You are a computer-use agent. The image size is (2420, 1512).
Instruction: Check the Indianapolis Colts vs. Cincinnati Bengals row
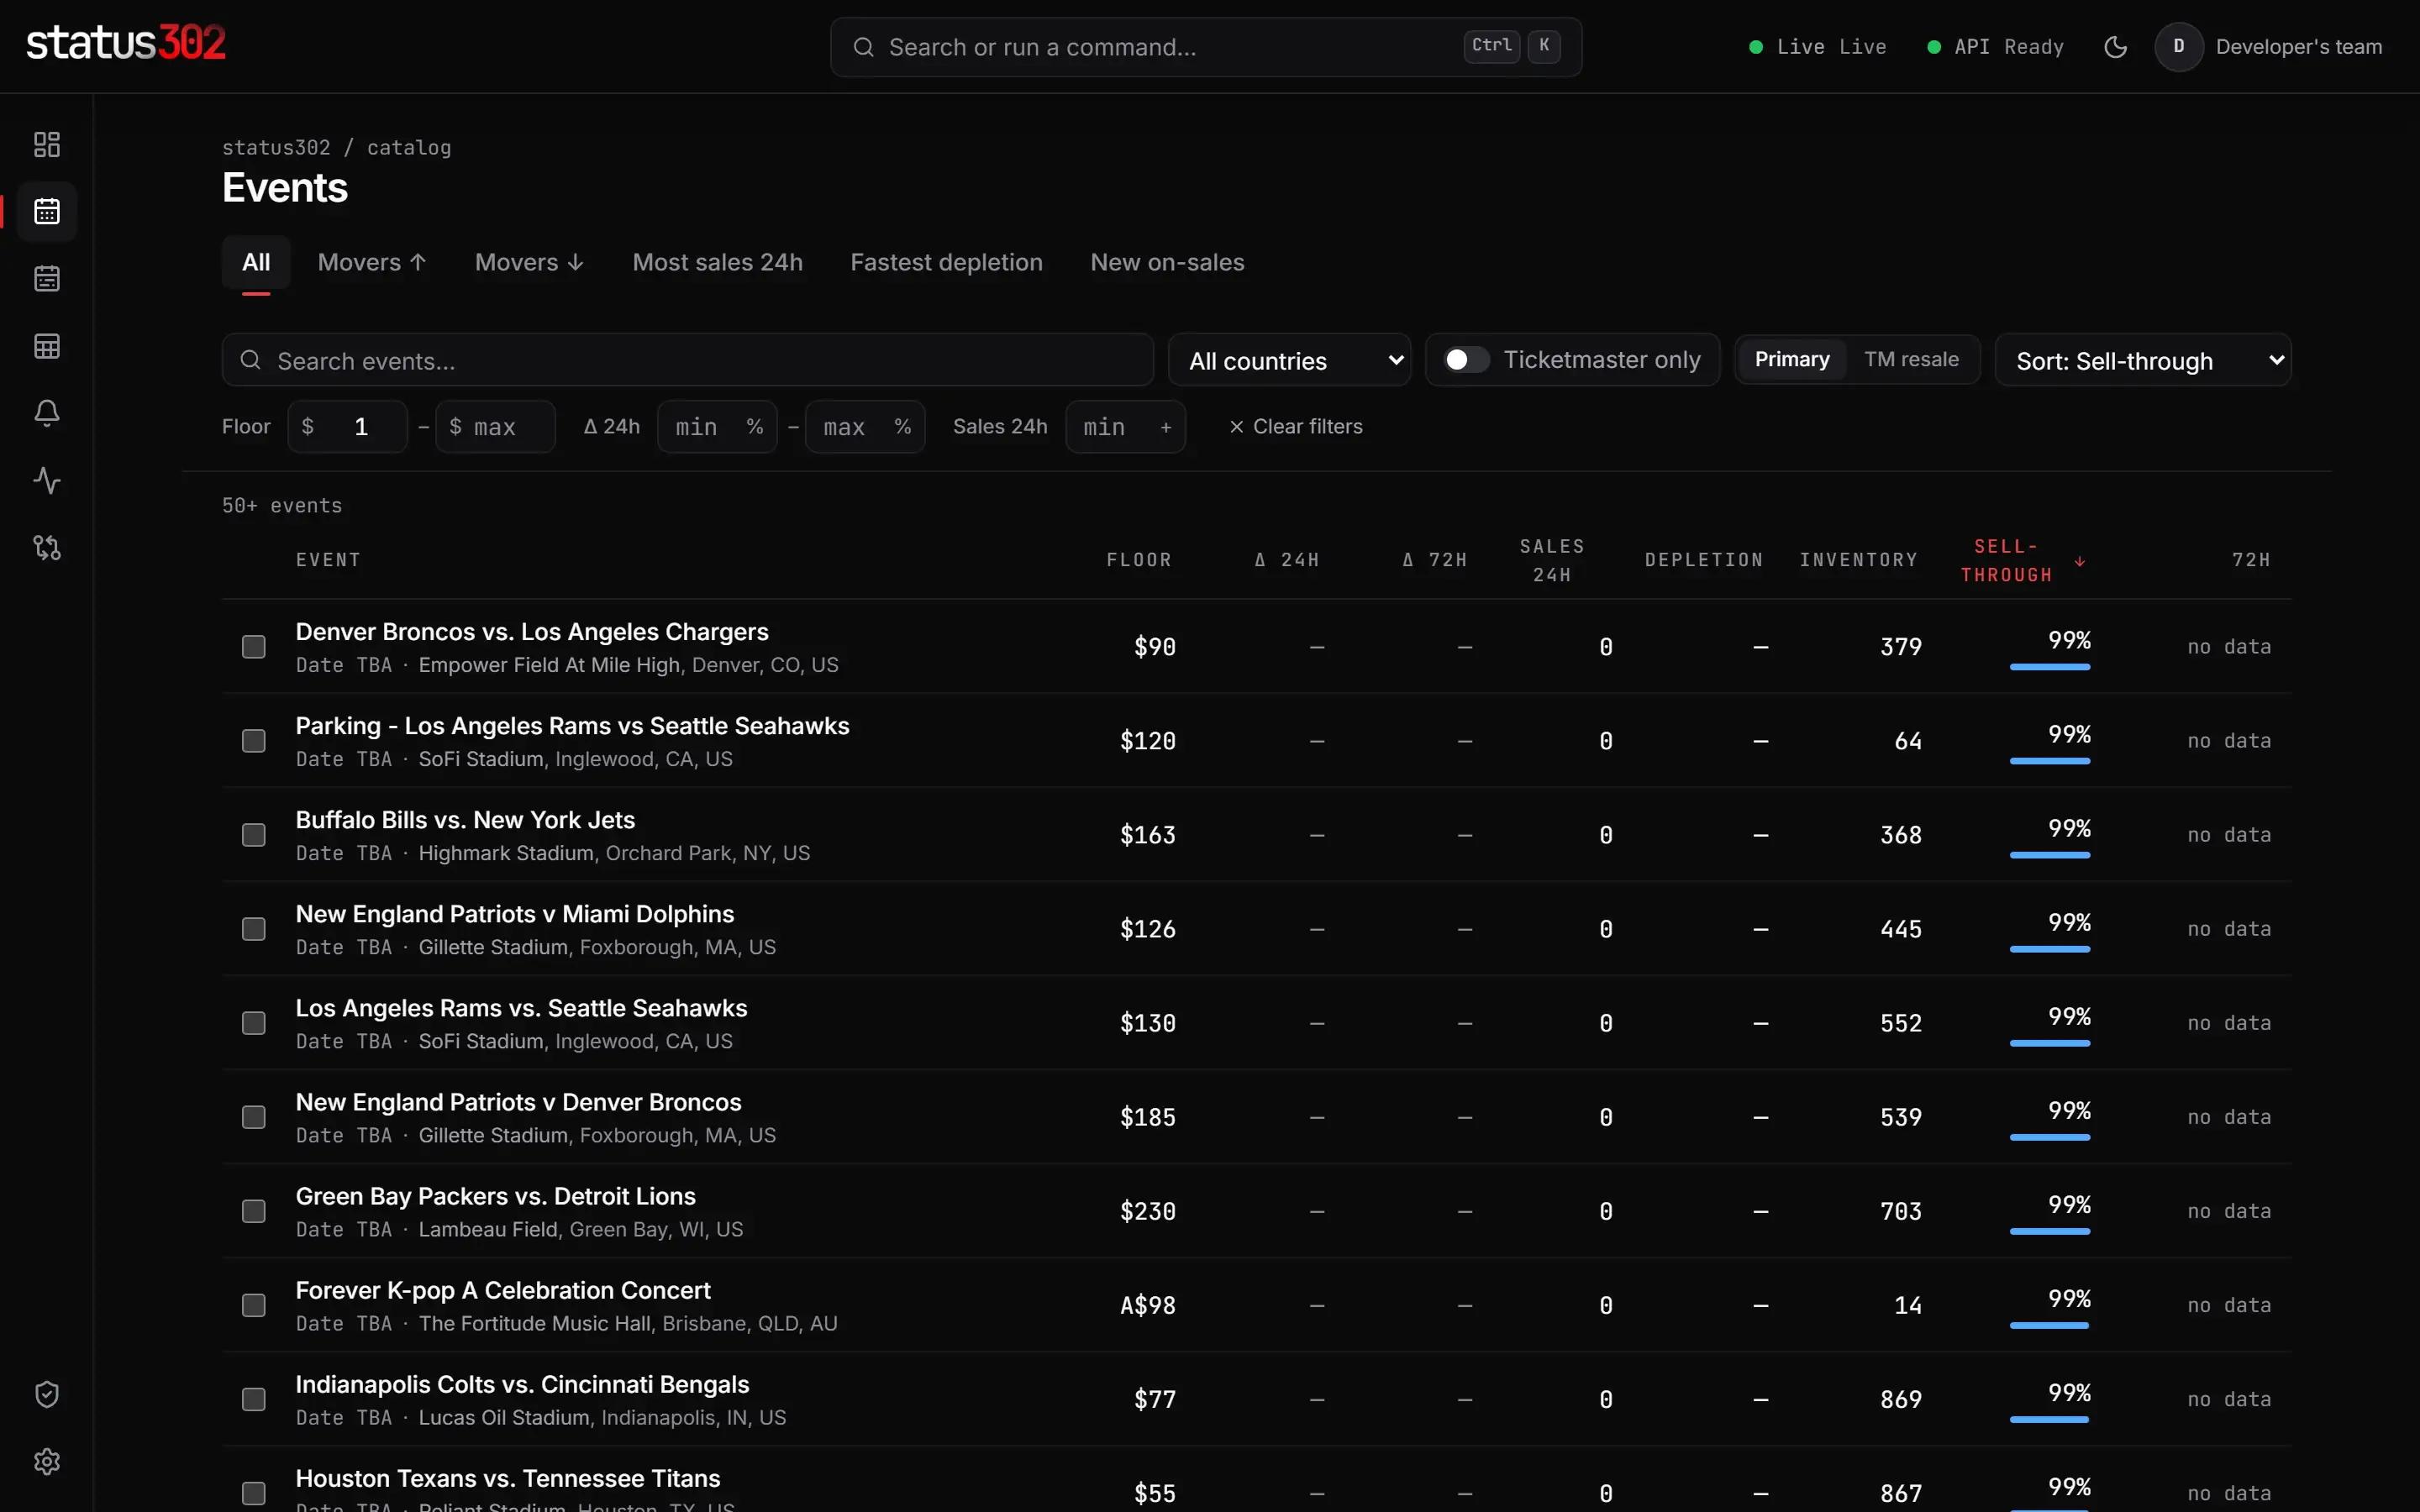pyautogui.click(x=254, y=1399)
